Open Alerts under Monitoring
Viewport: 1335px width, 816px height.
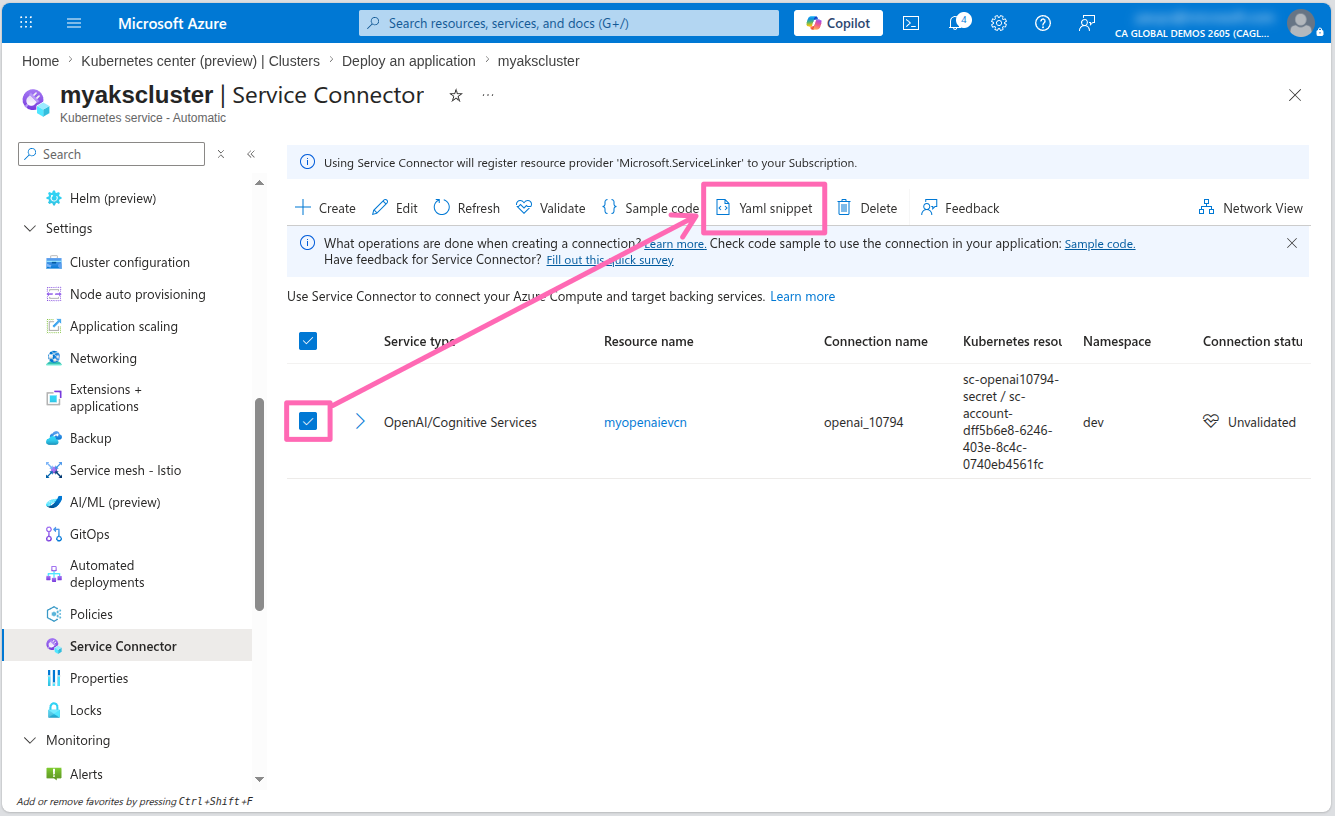(86, 774)
